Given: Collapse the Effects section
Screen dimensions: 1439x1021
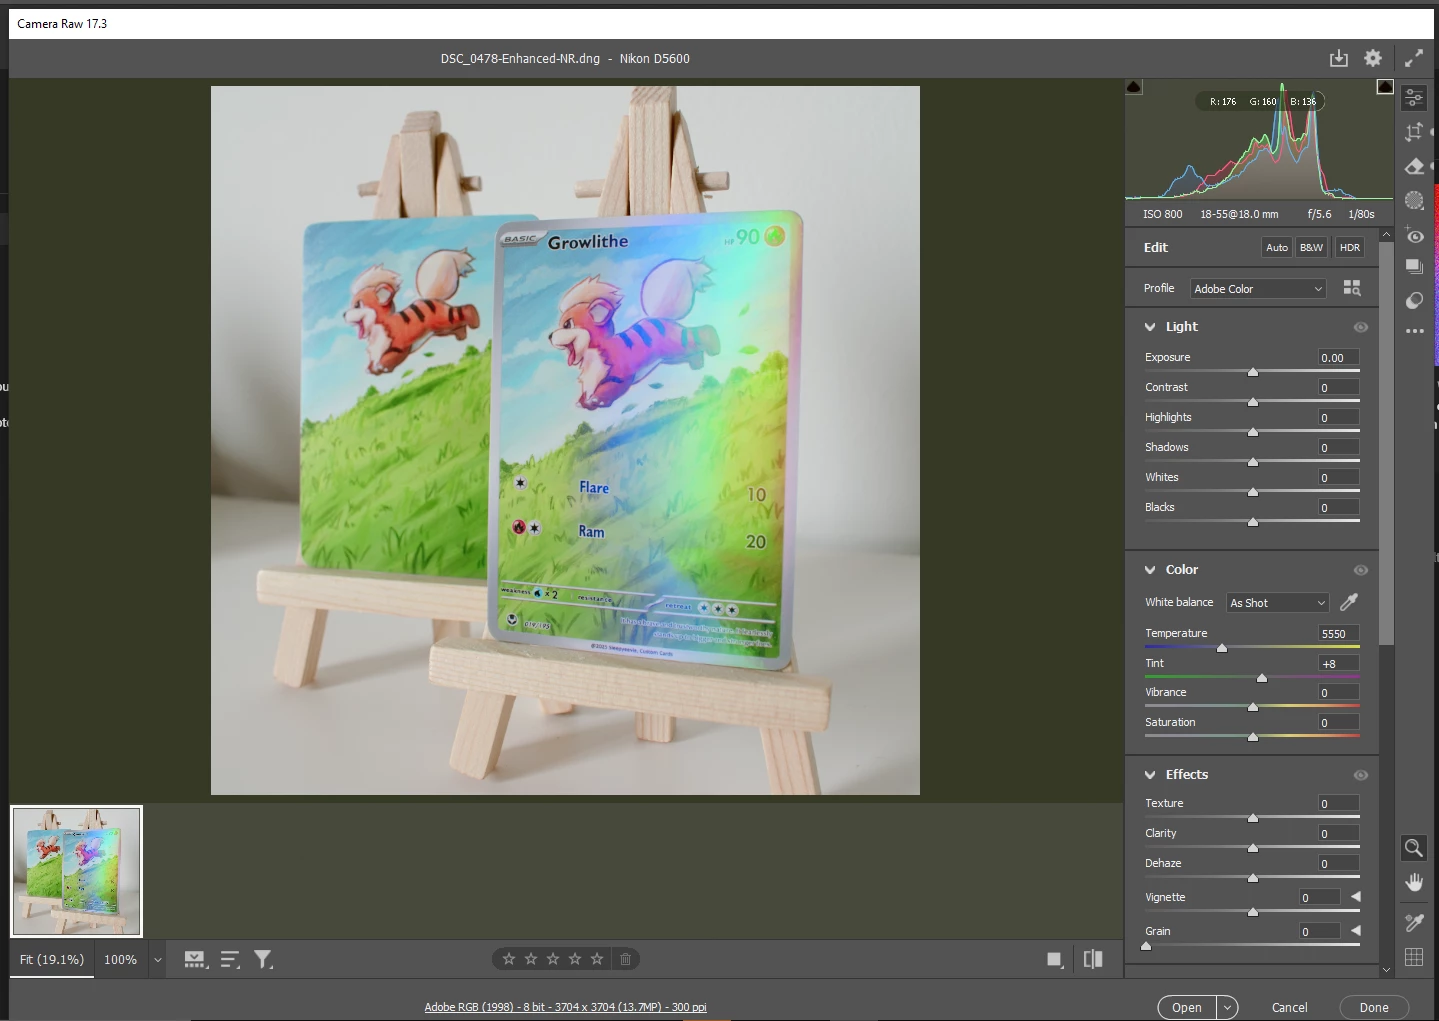Looking at the screenshot, I should coord(1150,775).
